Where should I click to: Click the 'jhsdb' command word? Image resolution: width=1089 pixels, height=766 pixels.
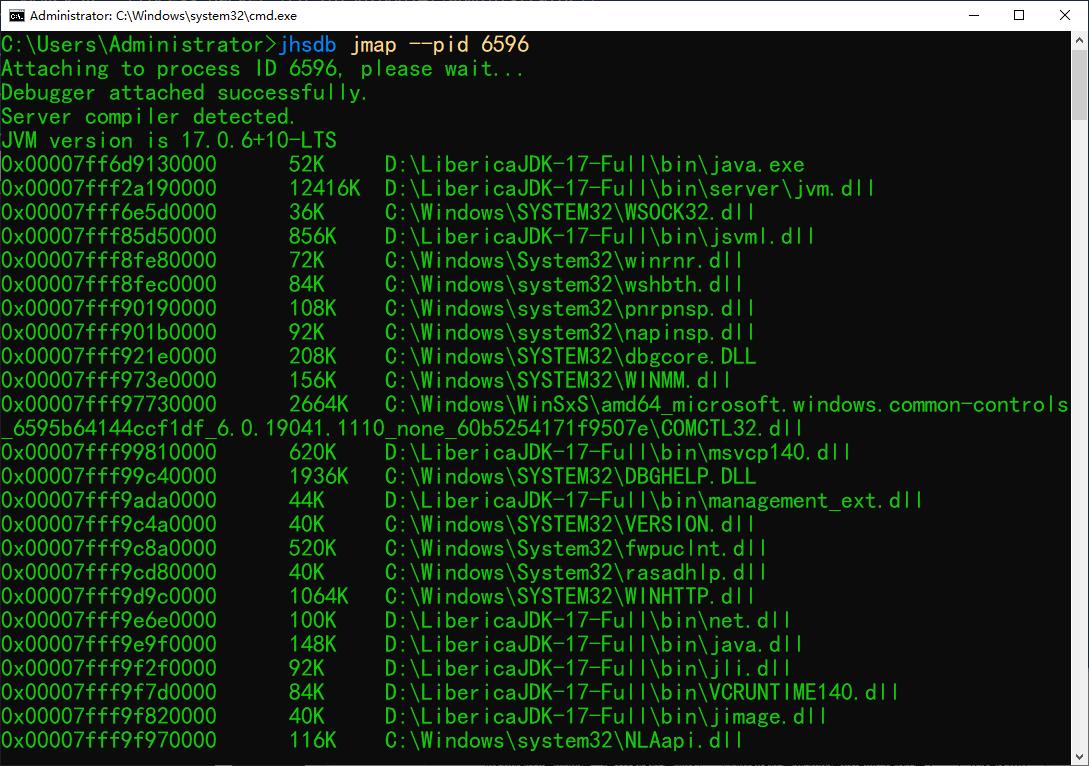coord(308,44)
